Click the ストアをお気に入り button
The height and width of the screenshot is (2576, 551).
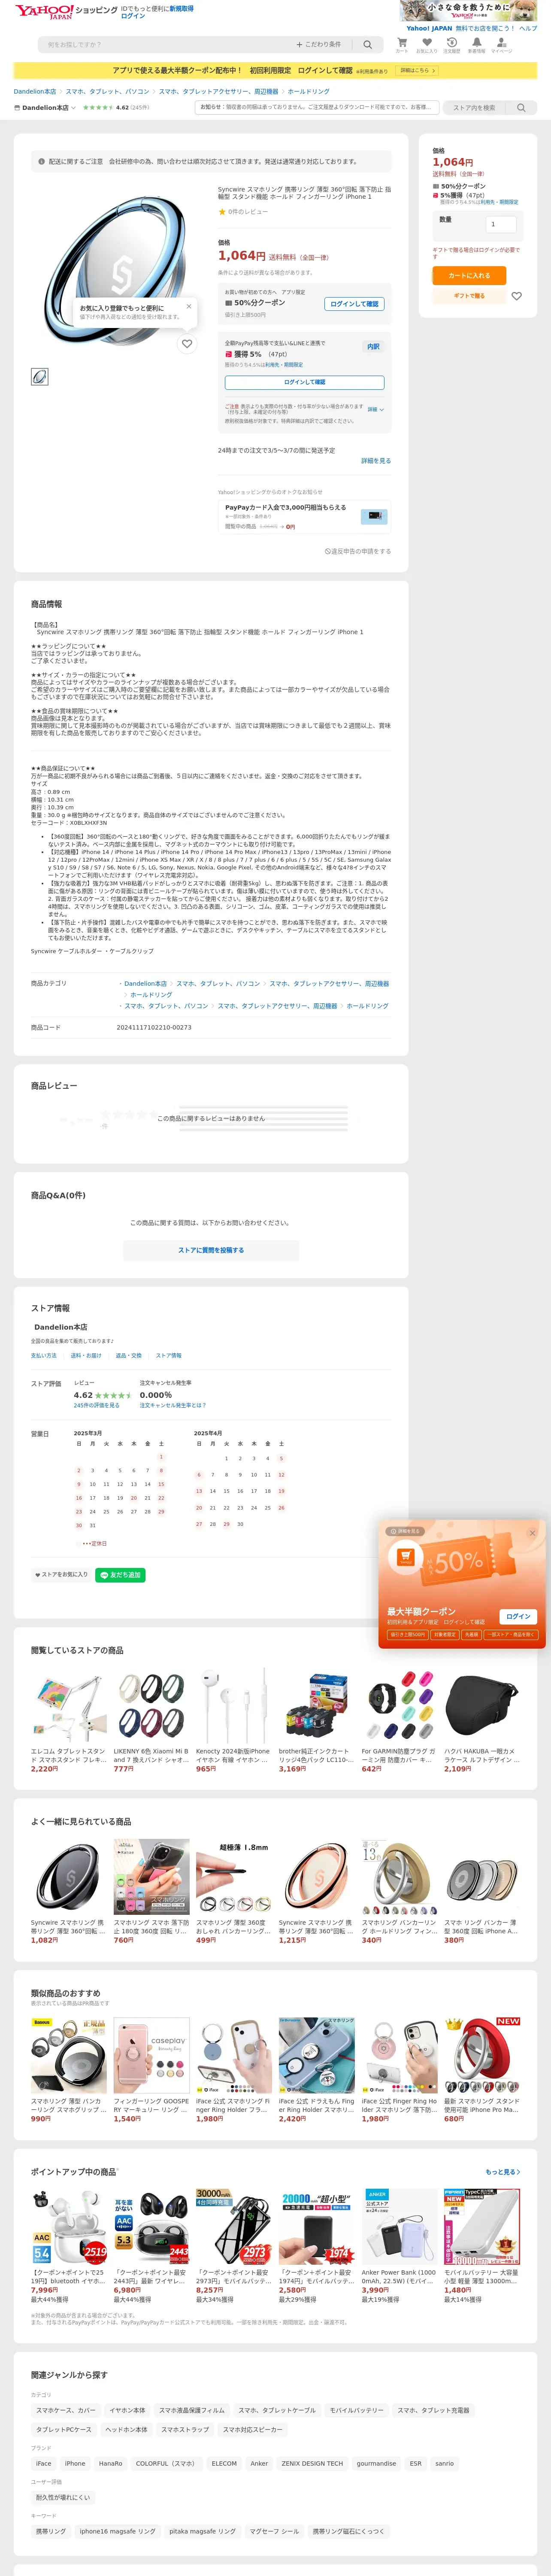pos(61,1575)
